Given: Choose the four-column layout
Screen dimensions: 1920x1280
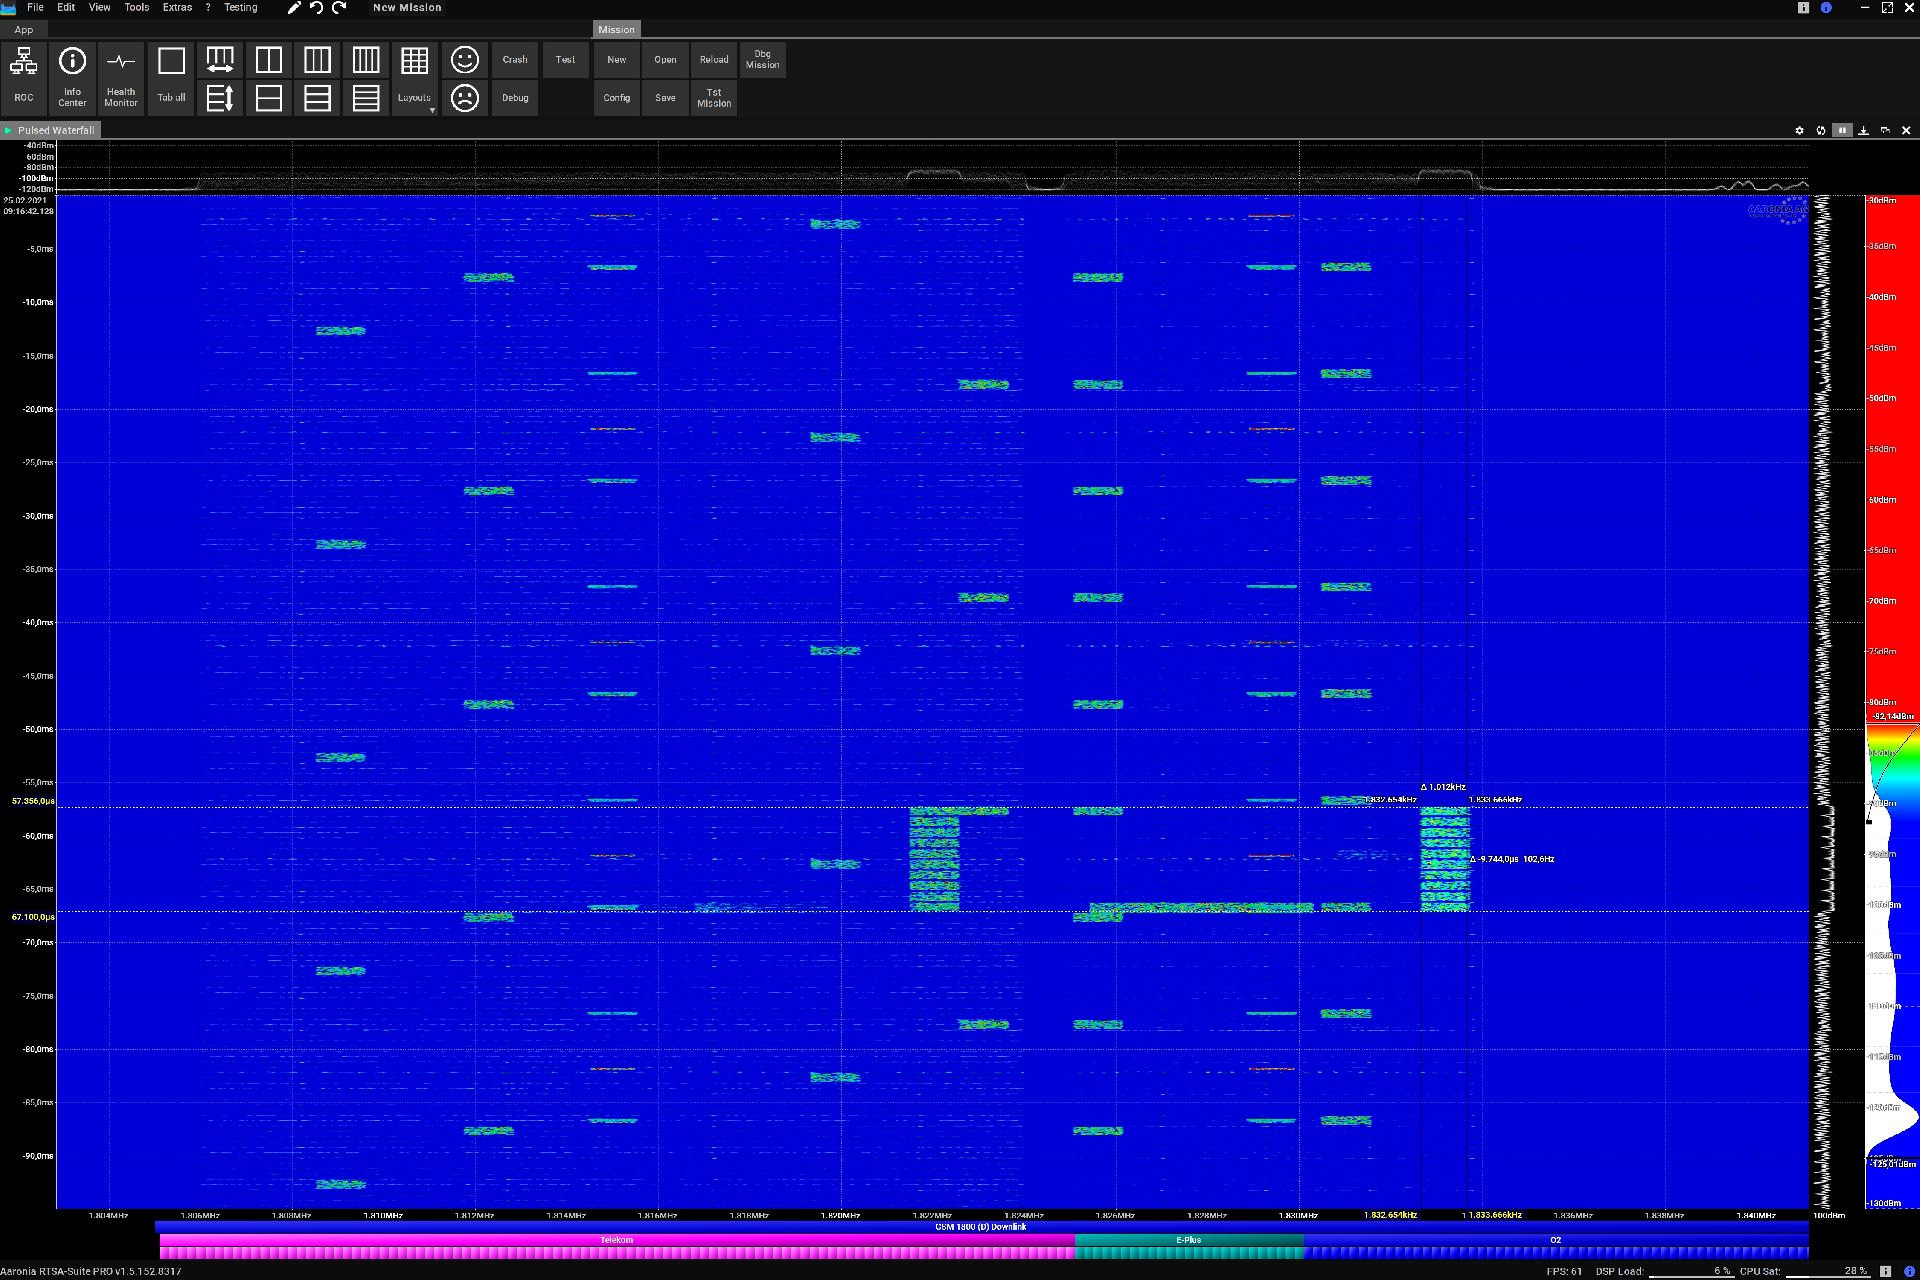Looking at the screenshot, I should [366, 60].
